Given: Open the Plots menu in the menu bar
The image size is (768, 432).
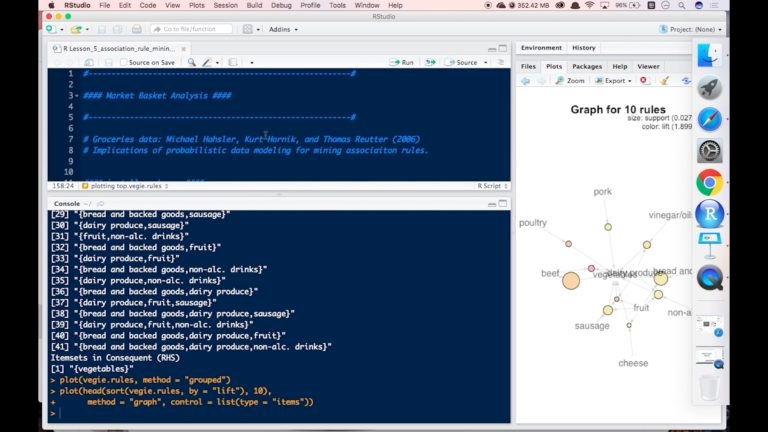Looking at the screenshot, I should coord(196,5).
